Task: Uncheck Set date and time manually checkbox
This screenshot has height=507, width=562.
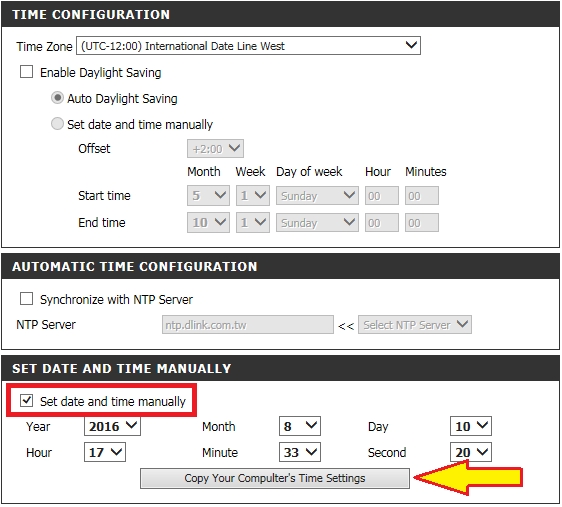Action: coord(27,401)
